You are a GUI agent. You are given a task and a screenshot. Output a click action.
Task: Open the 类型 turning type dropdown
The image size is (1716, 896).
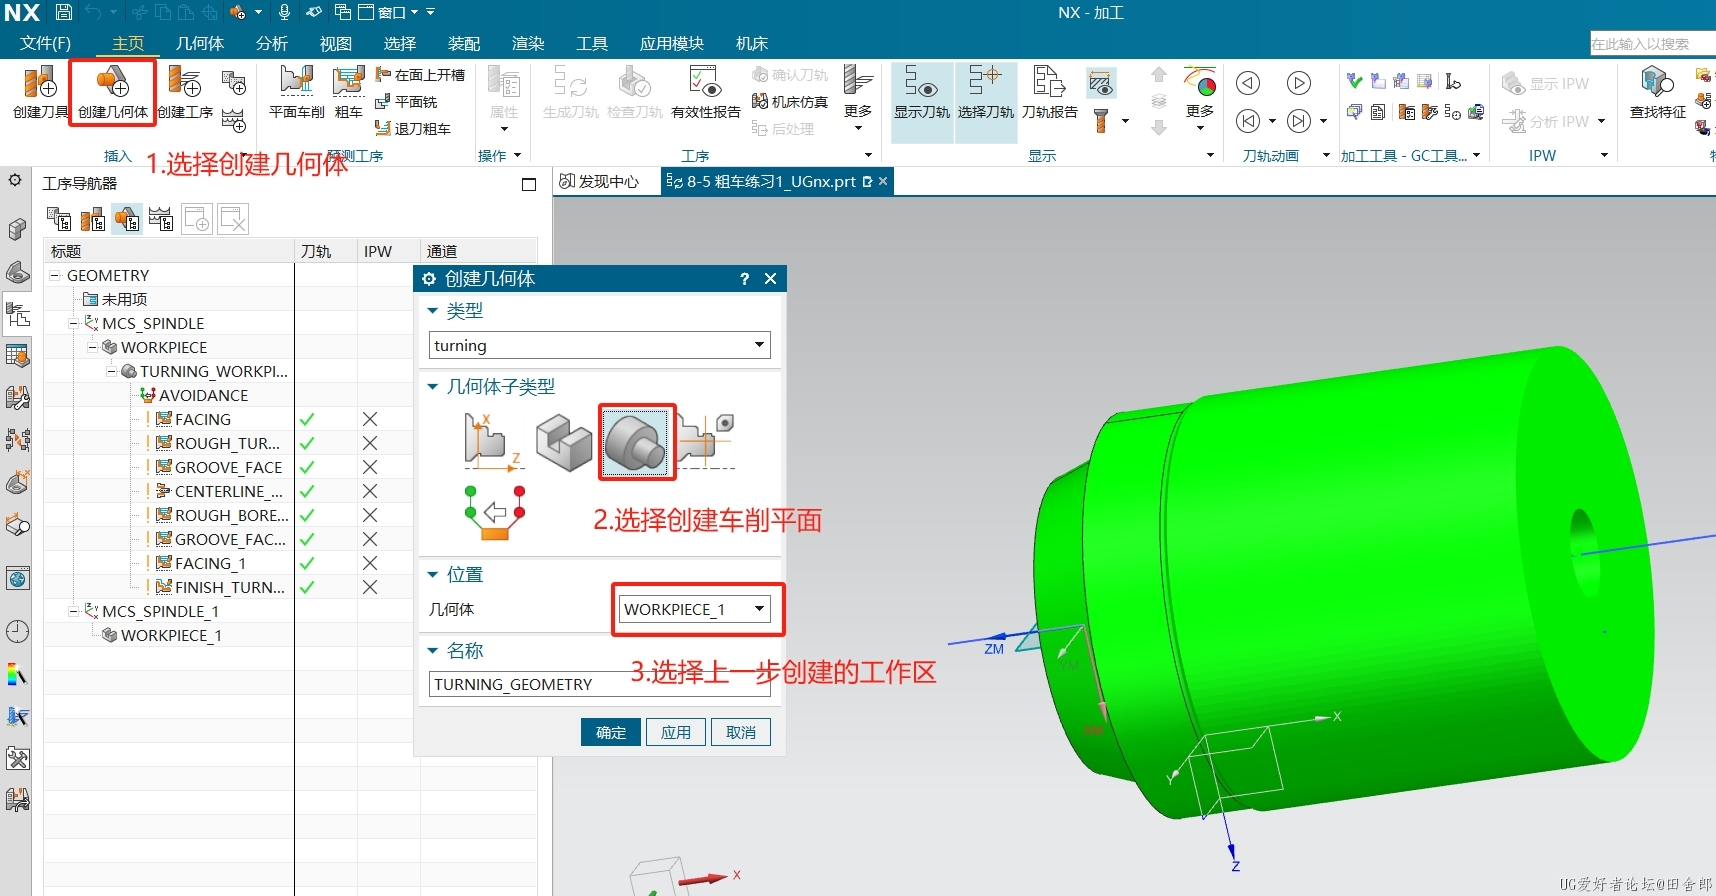600,345
